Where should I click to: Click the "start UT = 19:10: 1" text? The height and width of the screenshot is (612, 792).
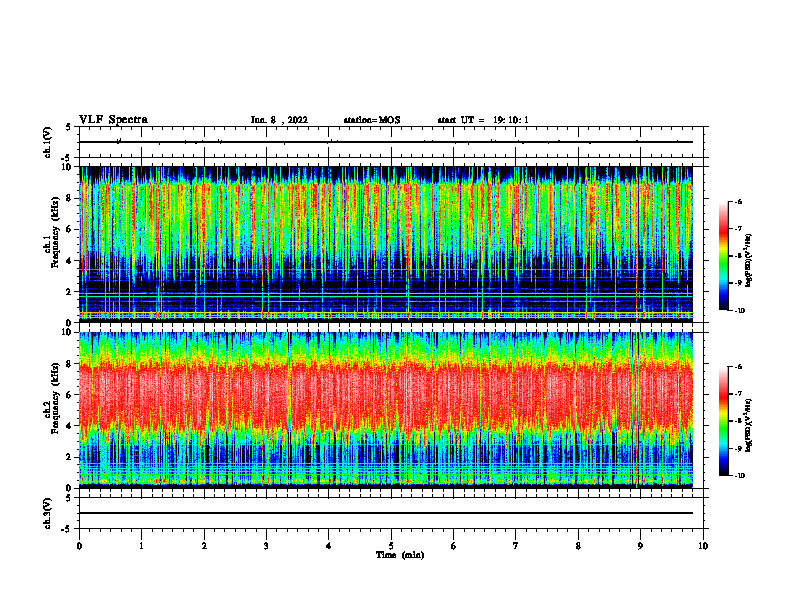(483, 120)
